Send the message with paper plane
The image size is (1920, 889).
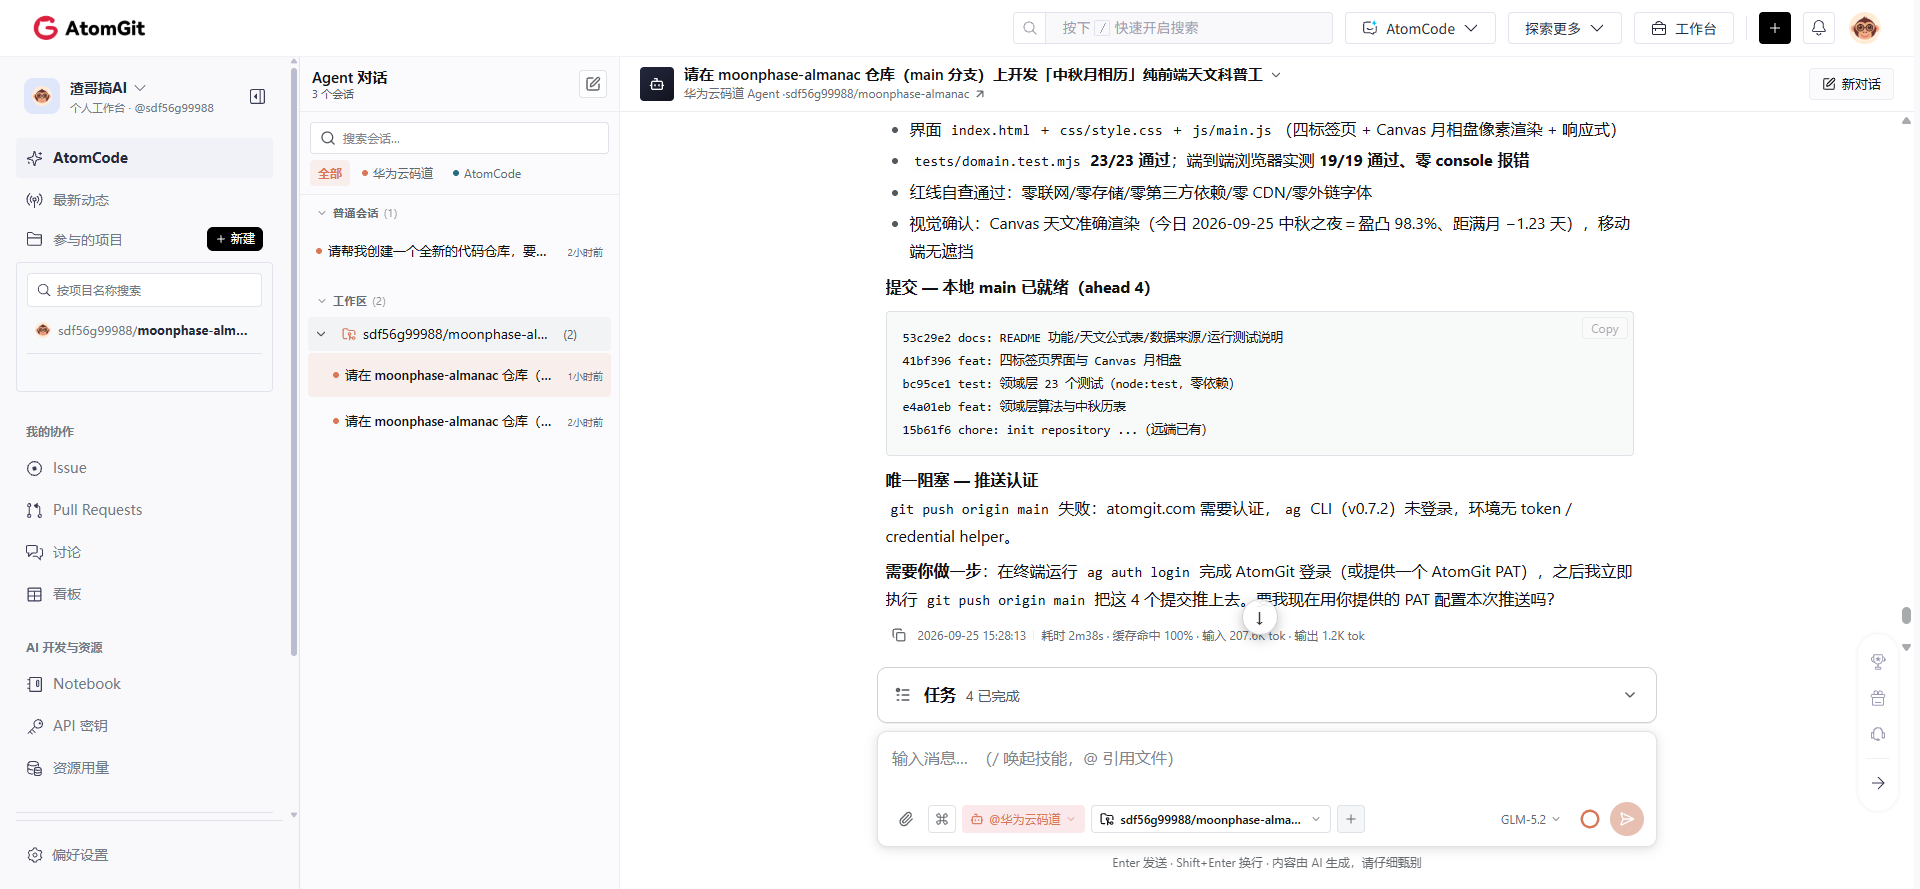pos(1627,819)
